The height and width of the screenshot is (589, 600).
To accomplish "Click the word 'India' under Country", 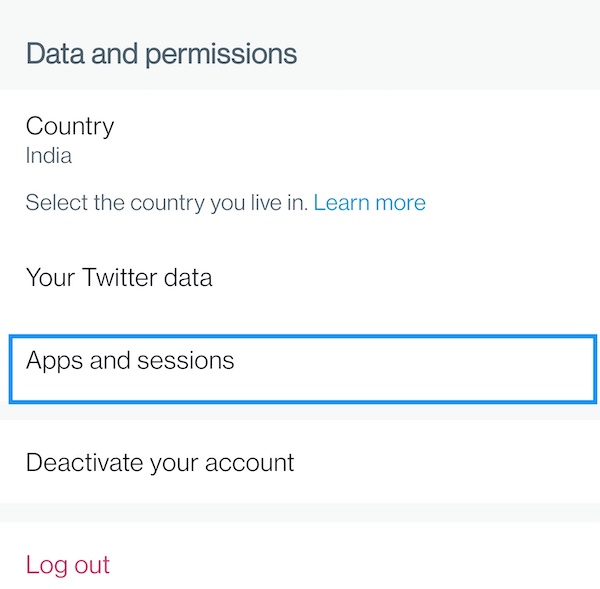I will pos(49,156).
